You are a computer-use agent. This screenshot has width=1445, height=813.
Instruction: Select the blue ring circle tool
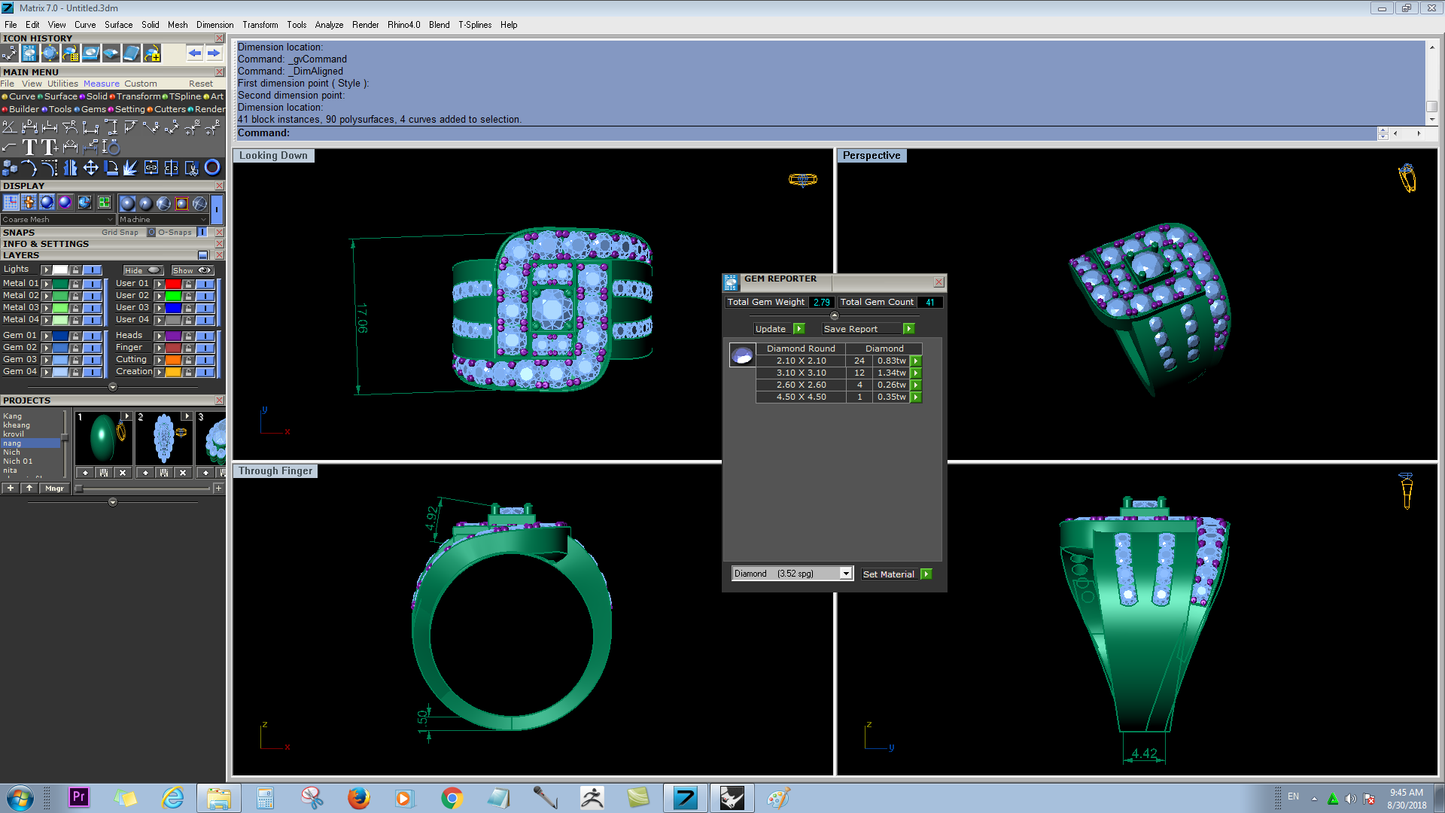pyautogui.click(x=212, y=168)
